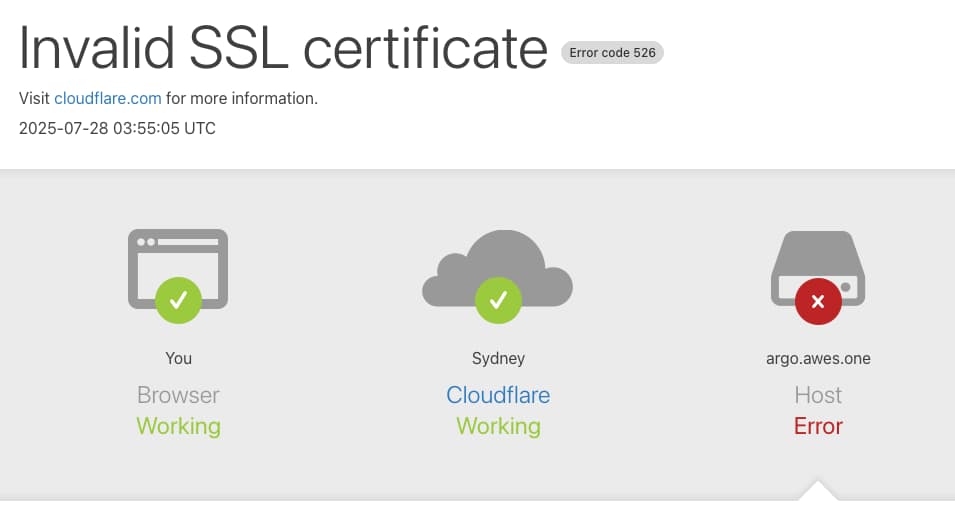Click the red Error status text
The width and height of the screenshot is (955, 529).
(x=818, y=426)
